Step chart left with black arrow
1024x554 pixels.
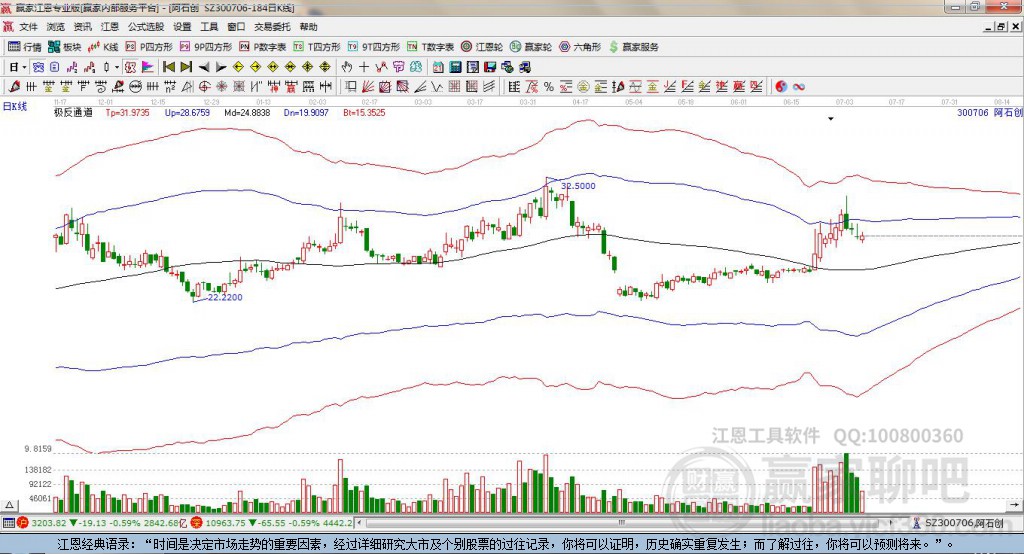(204, 67)
